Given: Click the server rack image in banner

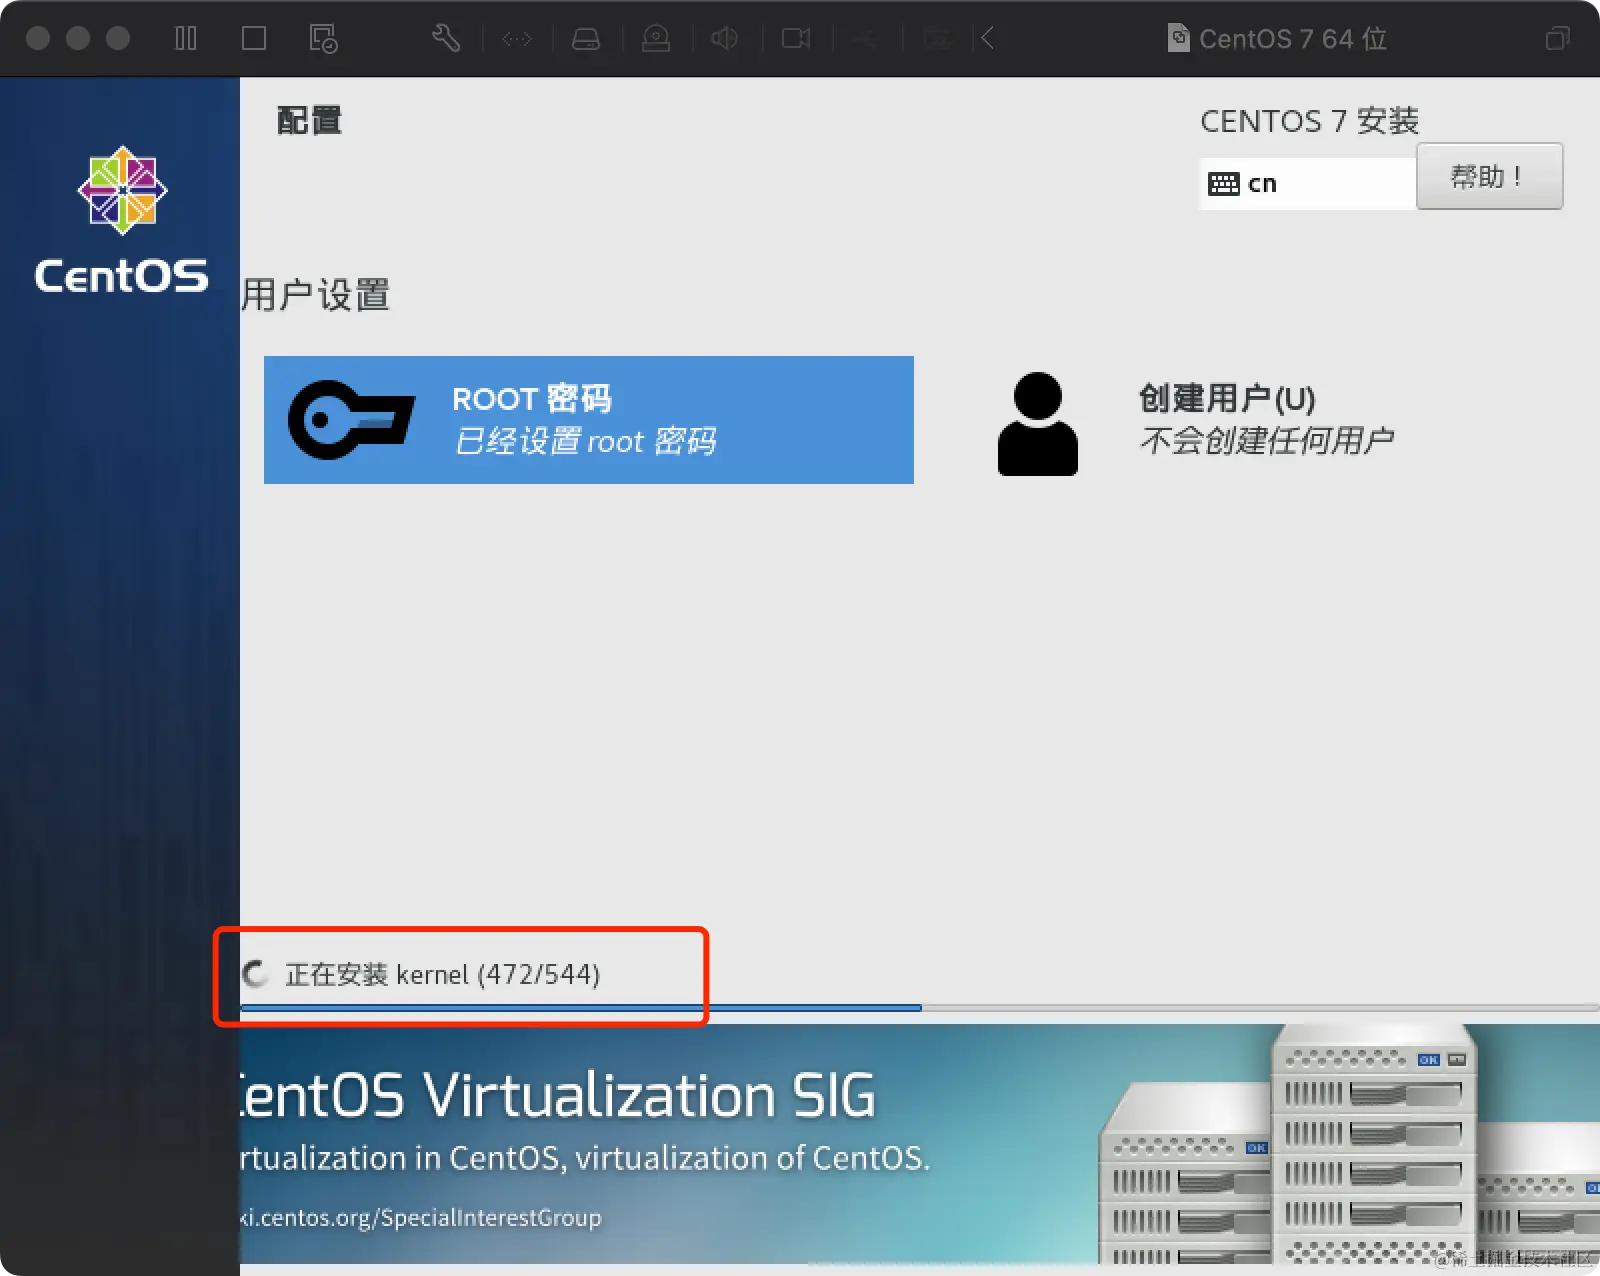Looking at the screenshot, I should [x=1350, y=1146].
